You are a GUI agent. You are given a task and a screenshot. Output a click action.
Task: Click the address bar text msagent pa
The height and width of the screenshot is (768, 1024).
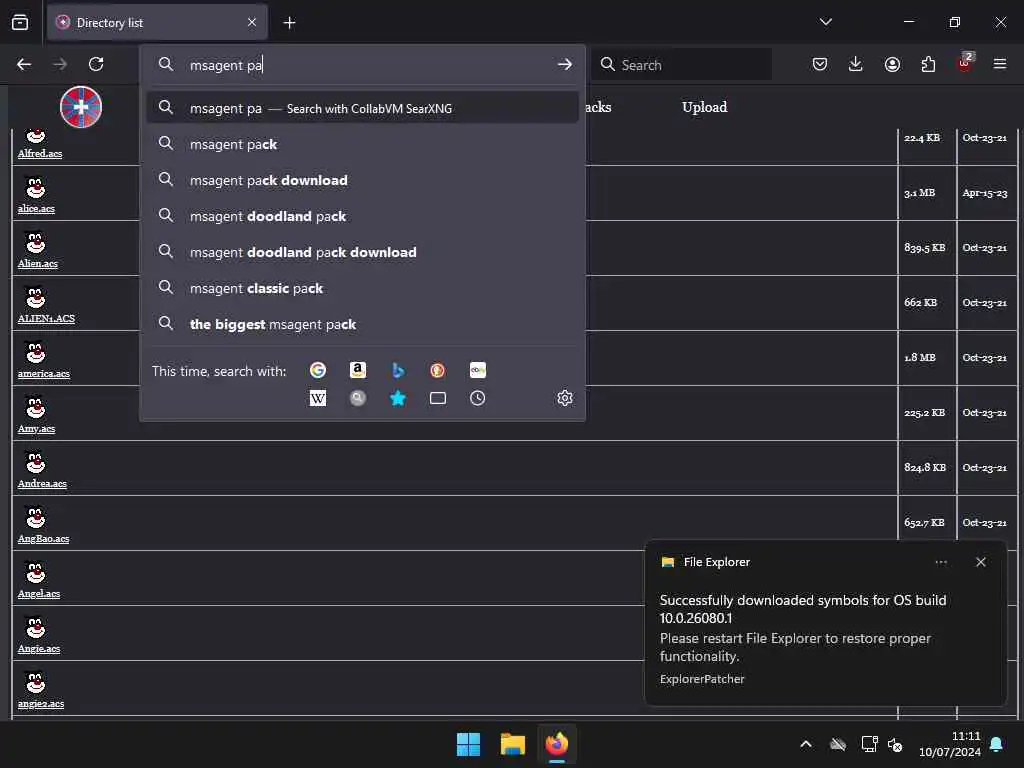[x=226, y=65]
